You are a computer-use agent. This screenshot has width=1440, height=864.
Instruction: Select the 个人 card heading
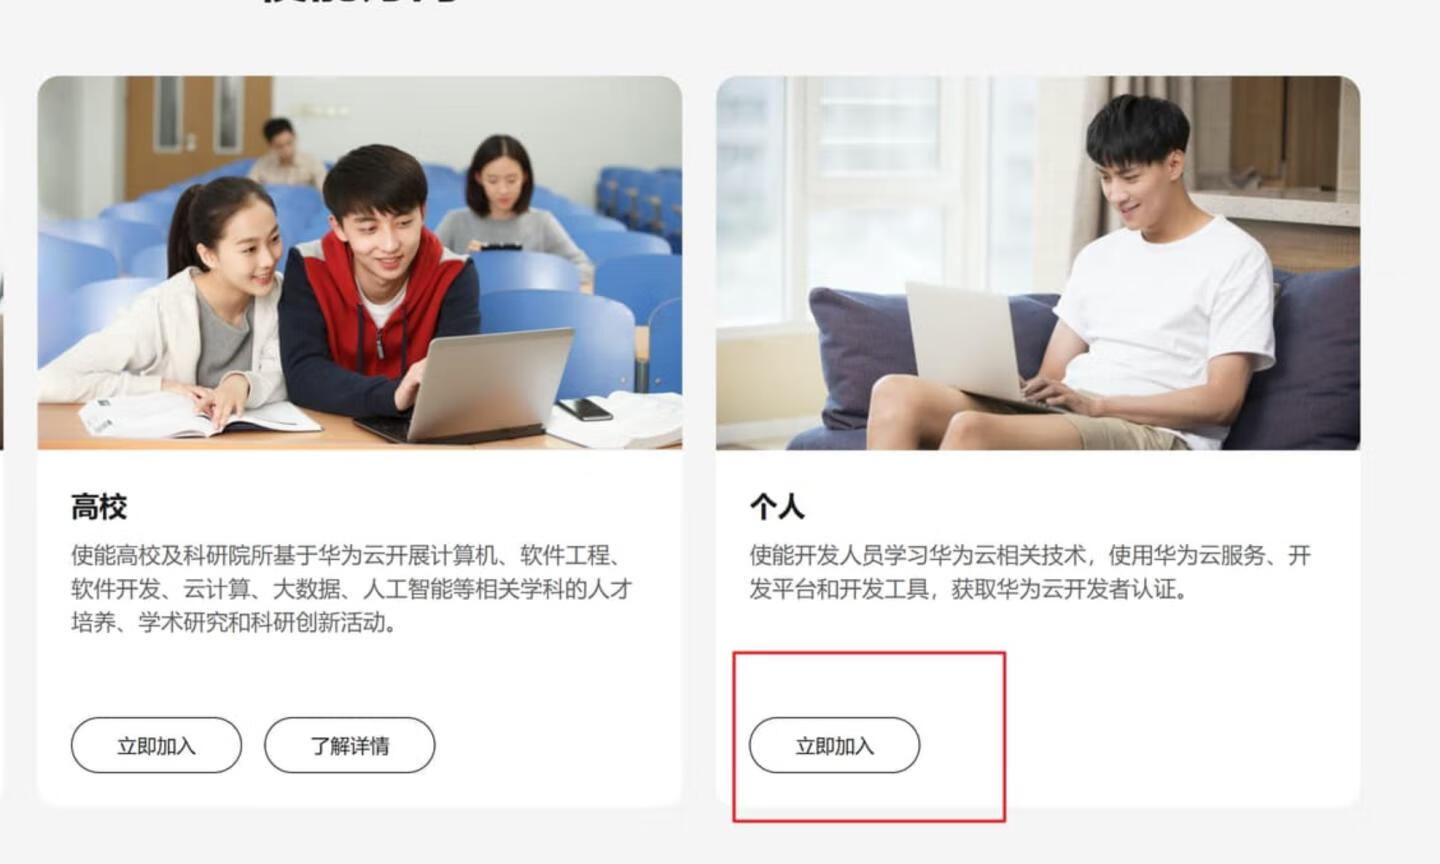click(x=777, y=507)
